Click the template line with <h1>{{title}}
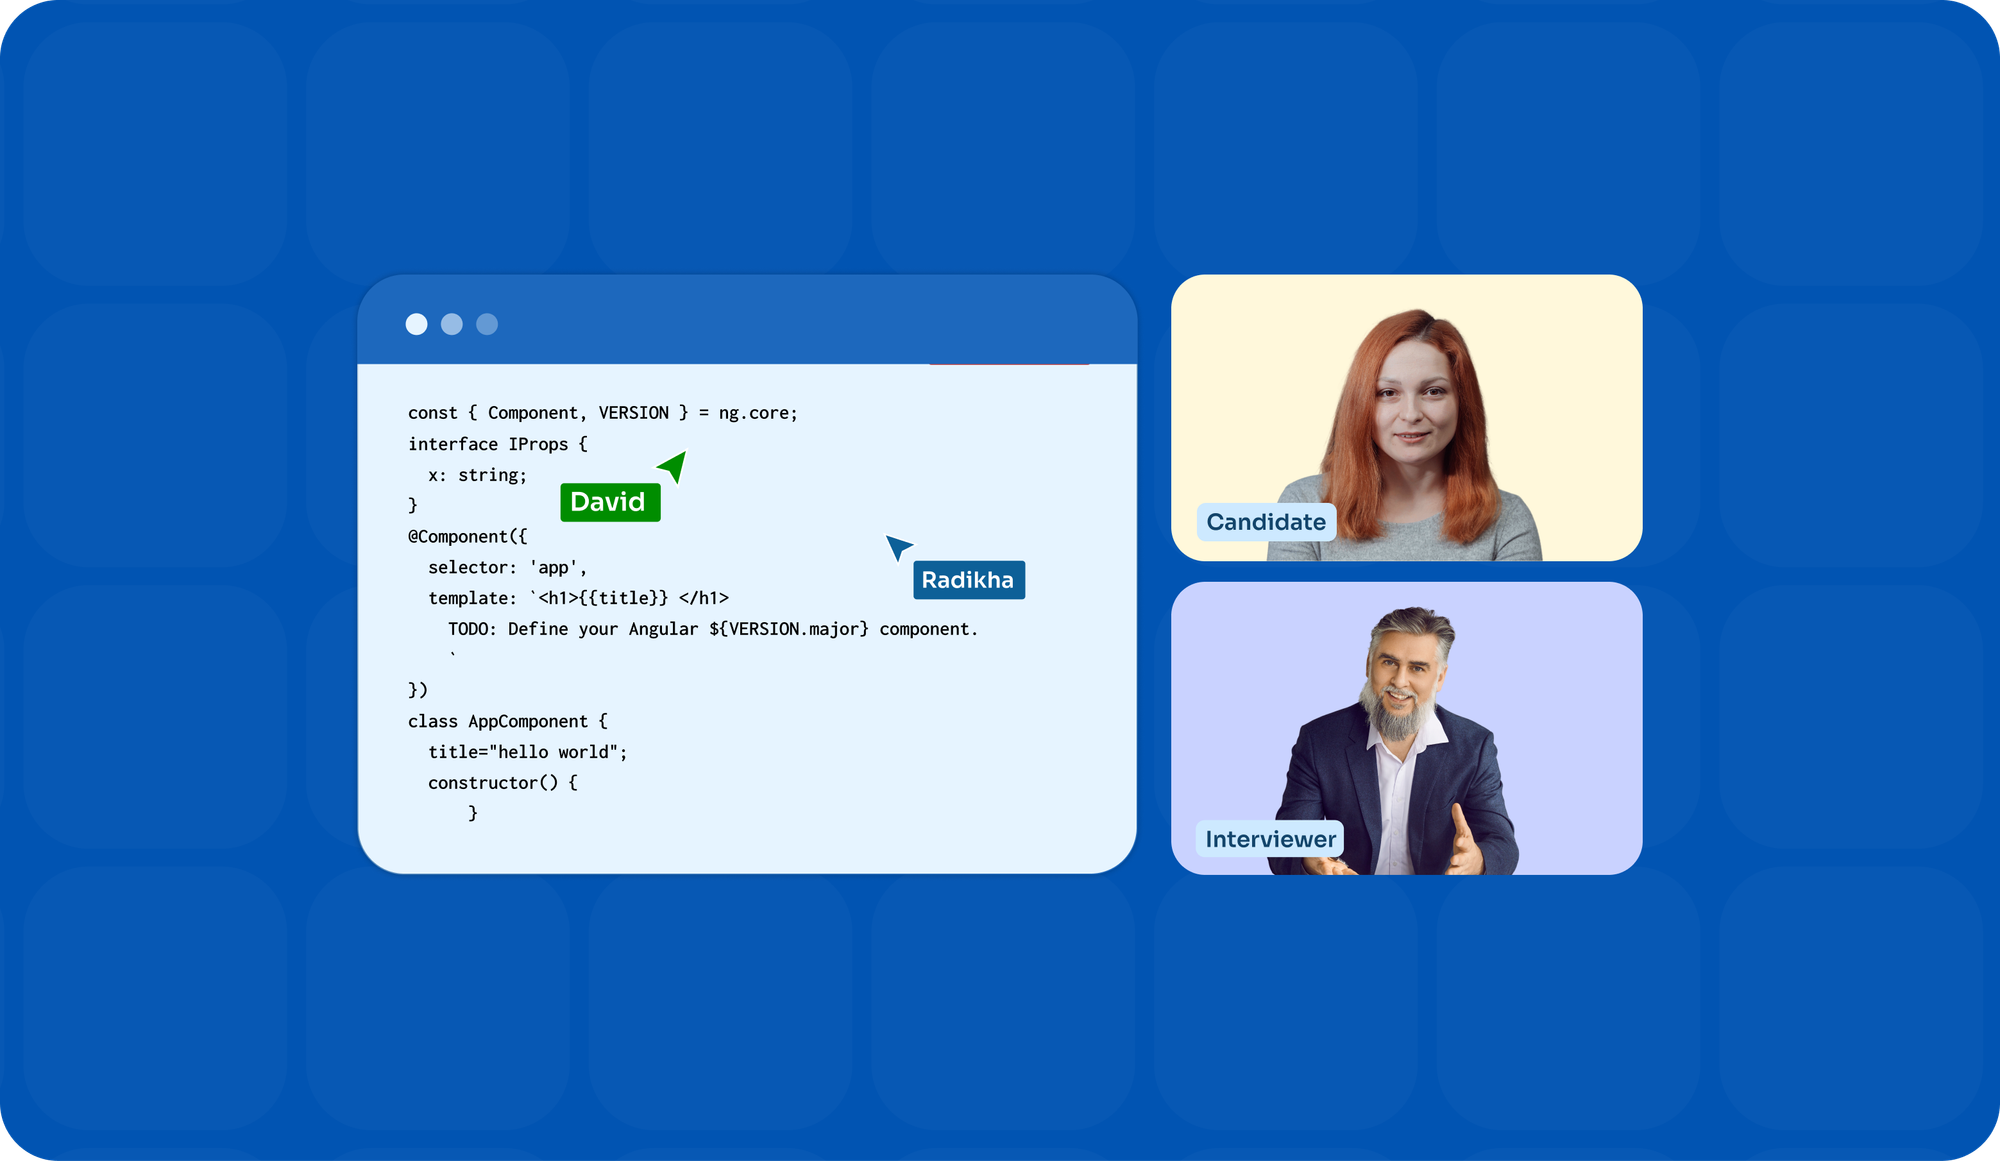Viewport: 2000px width, 1161px height. [x=578, y=598]
